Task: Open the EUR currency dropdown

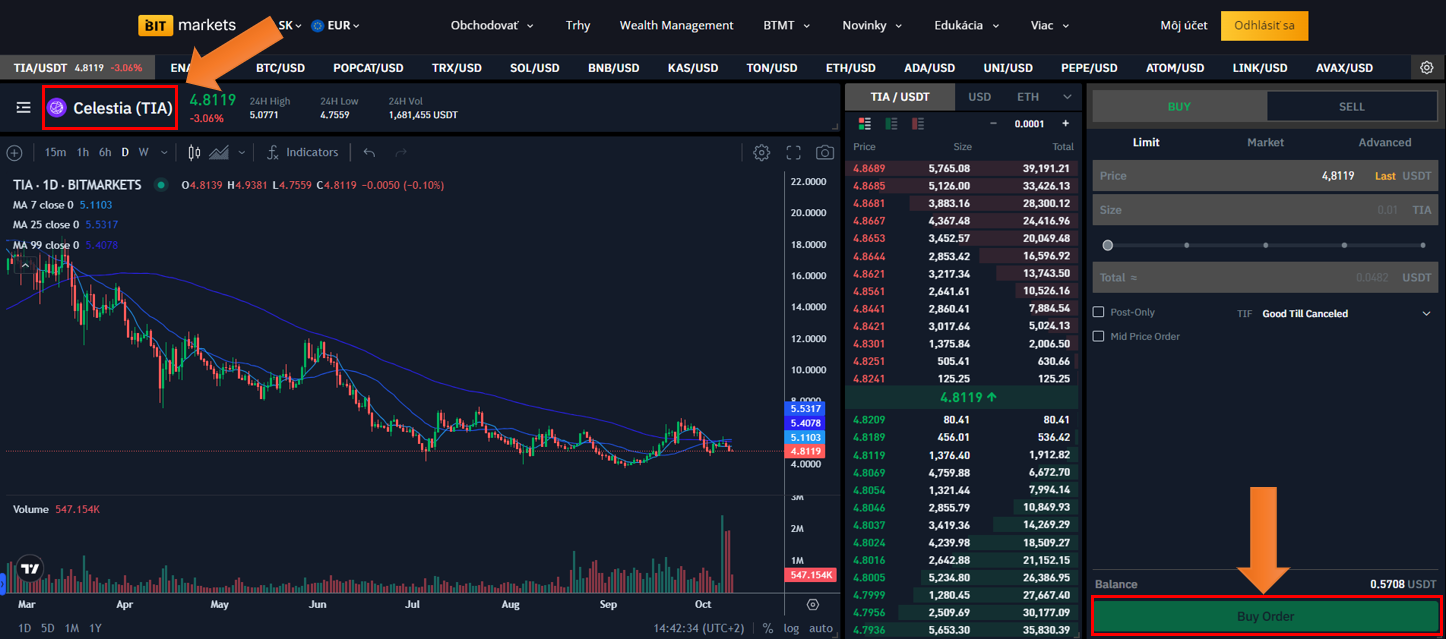Action: pos(335,26)
